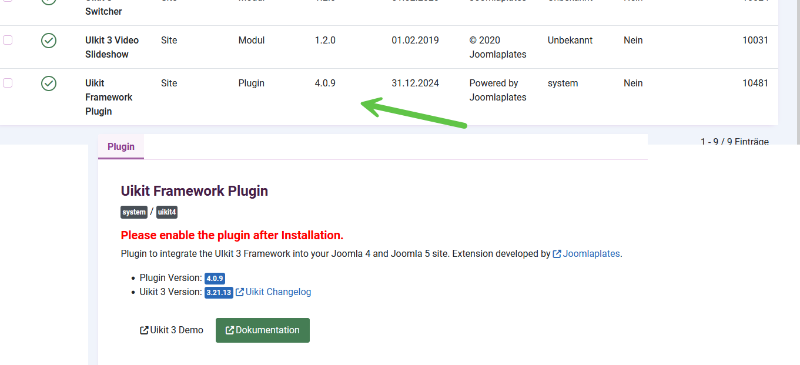Toggle enabled status icon for Uikit Framework Plugin
The width and height of the screenshot is (800, 365).
point(48,83)
